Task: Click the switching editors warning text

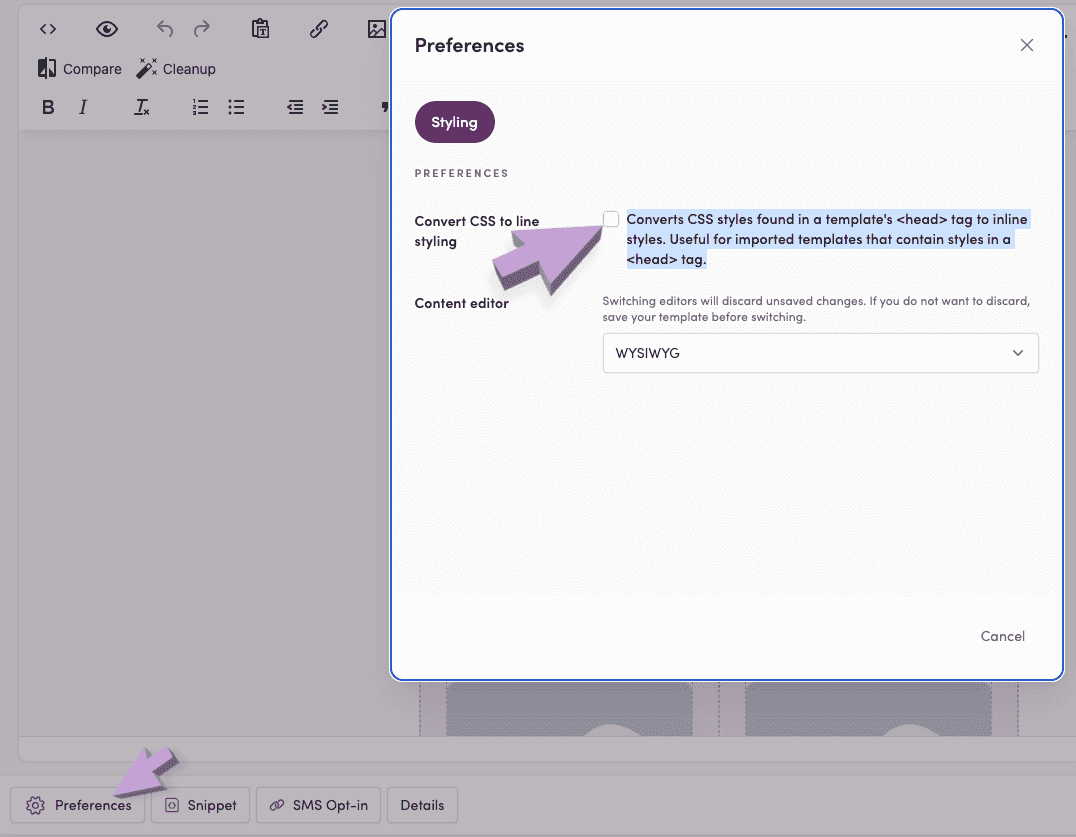Action: pyautogui.click(x=816, y=309)
